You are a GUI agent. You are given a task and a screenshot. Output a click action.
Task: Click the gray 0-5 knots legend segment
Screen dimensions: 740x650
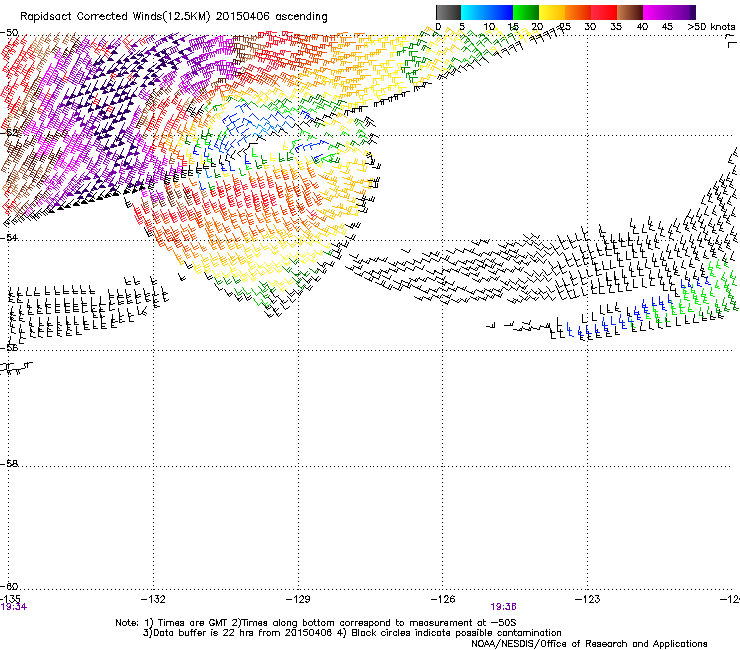point(448,12)
